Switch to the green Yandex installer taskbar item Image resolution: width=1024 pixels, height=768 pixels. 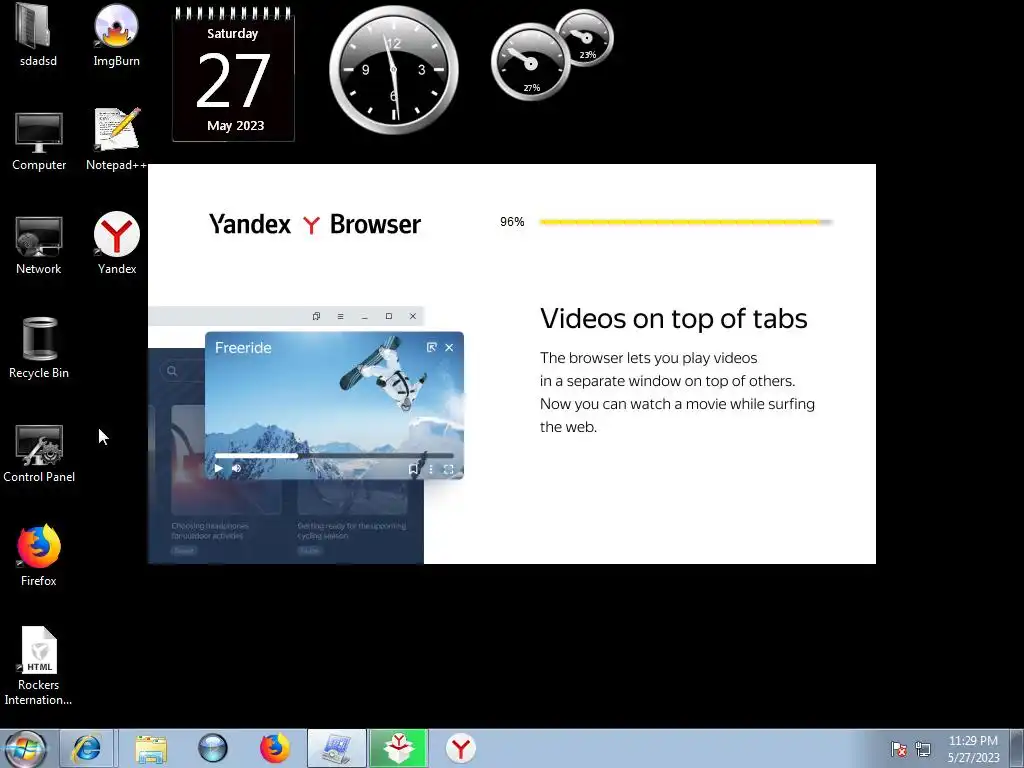coord(398,748)
